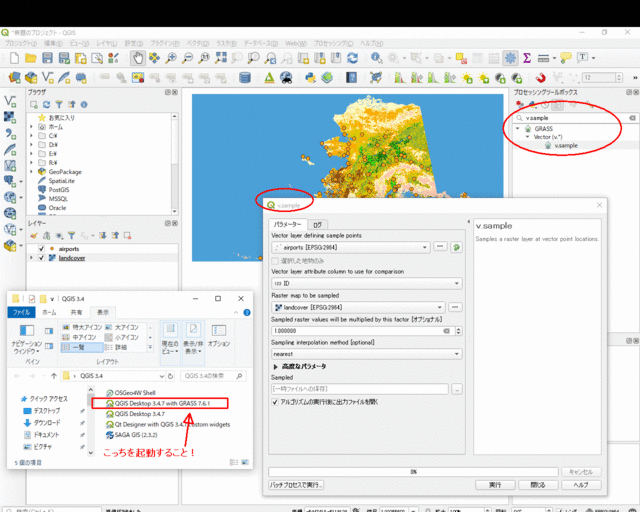The image size is (640, 512).
Task: Toggle landcover layer visibility checkbox
Action: click(x=41, y=258)
